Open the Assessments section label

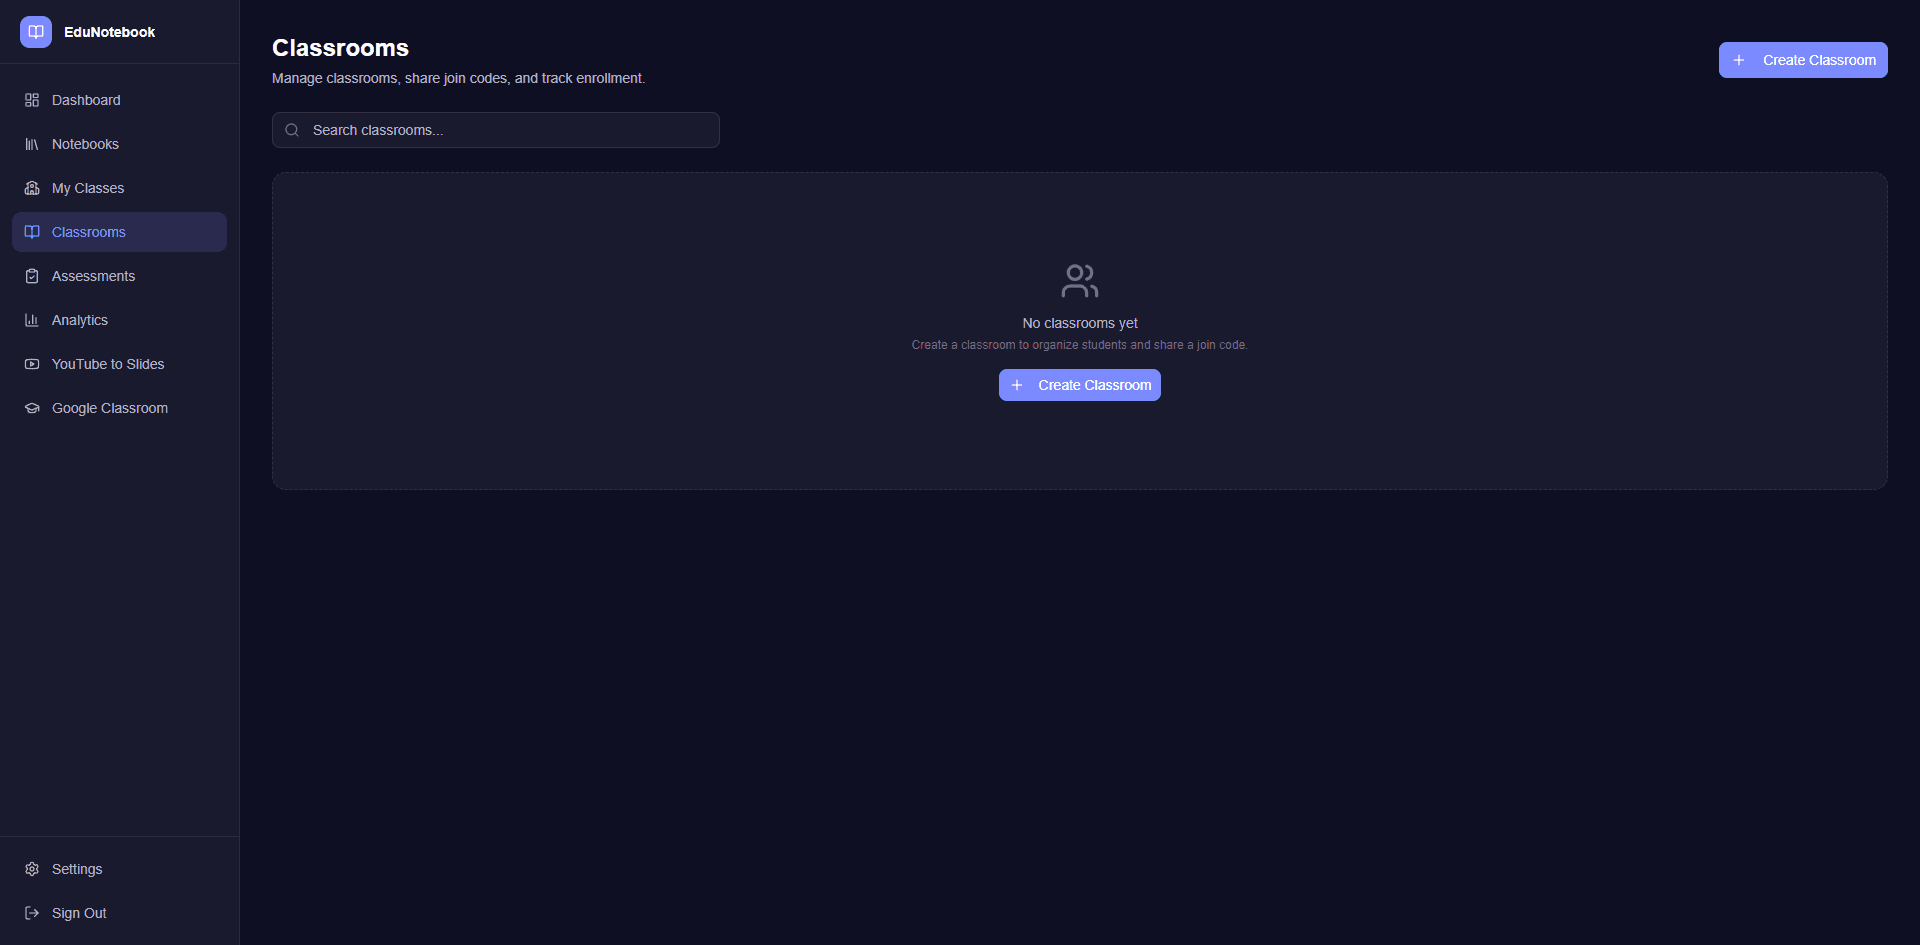tap(93, 276)
